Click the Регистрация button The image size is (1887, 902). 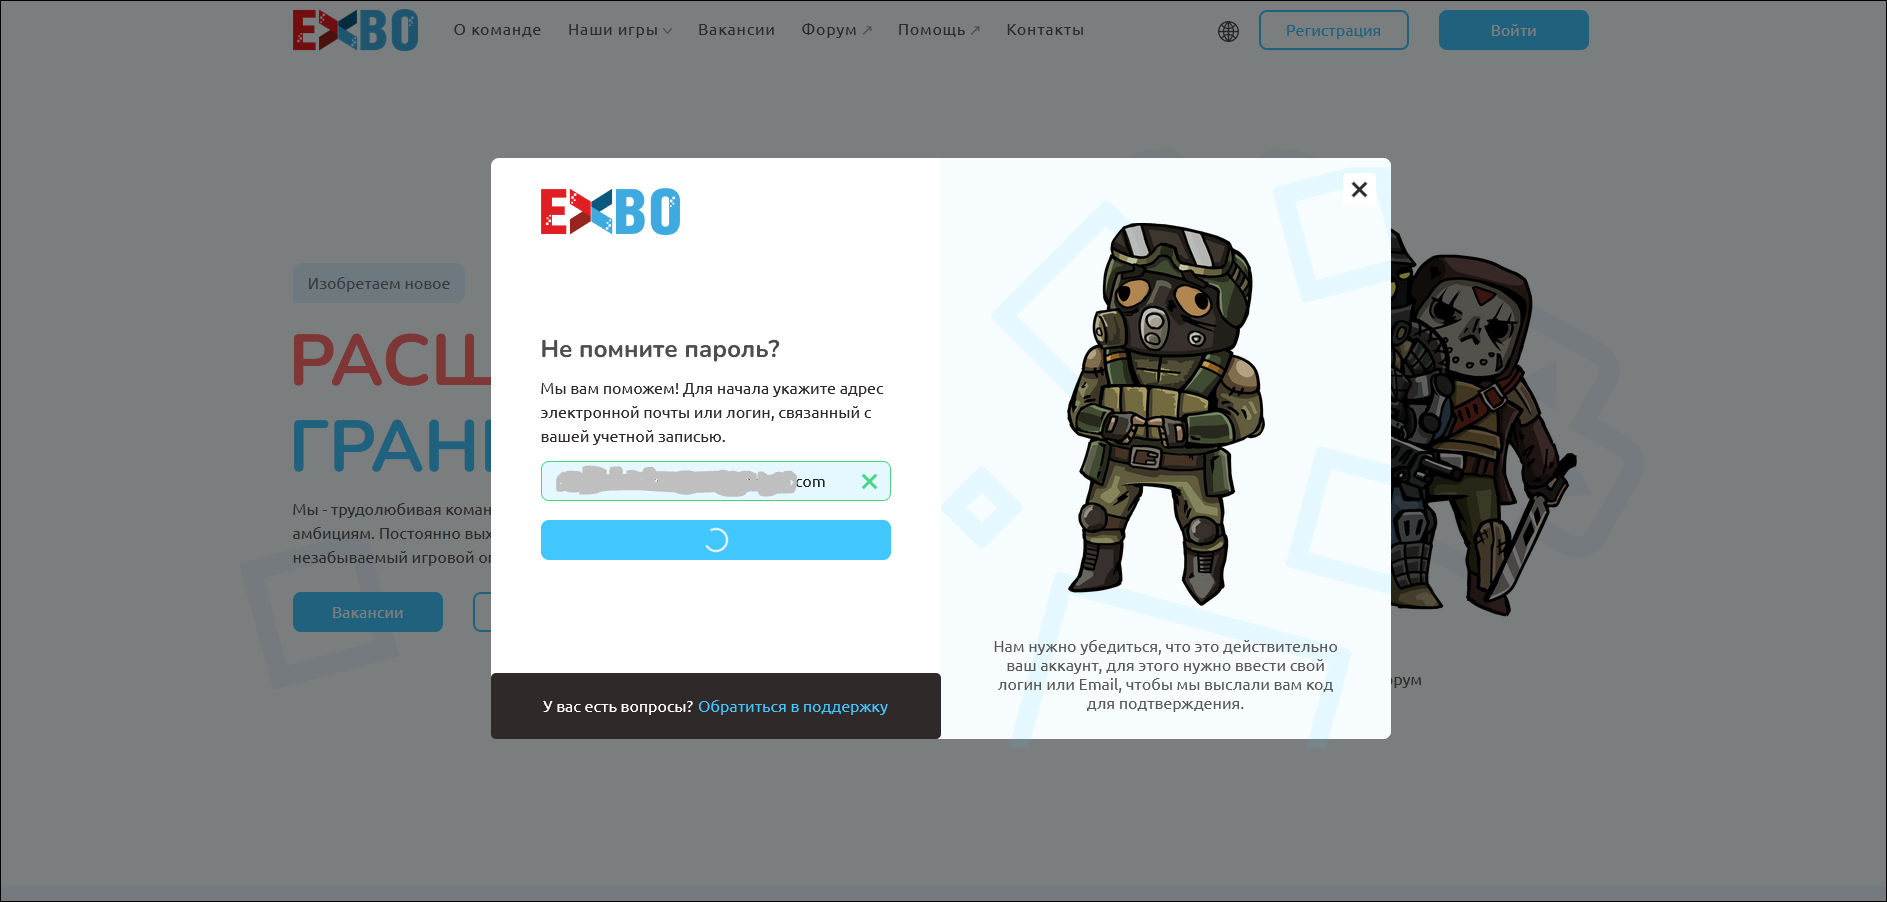(1333, 30)
